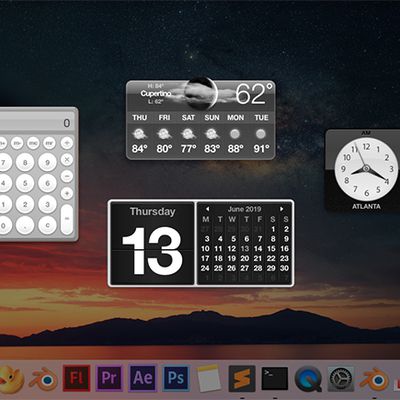
Task: Click the calculator multiply (×) key
Action: [67, 160]
